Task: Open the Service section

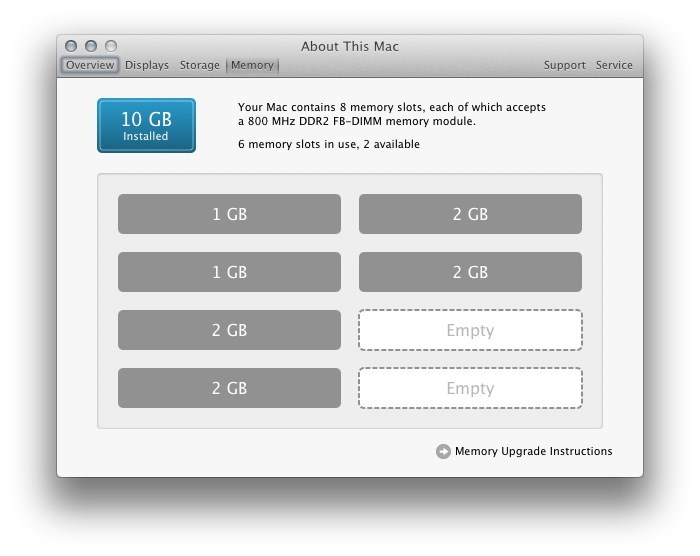Action: [x=614, y=65]
